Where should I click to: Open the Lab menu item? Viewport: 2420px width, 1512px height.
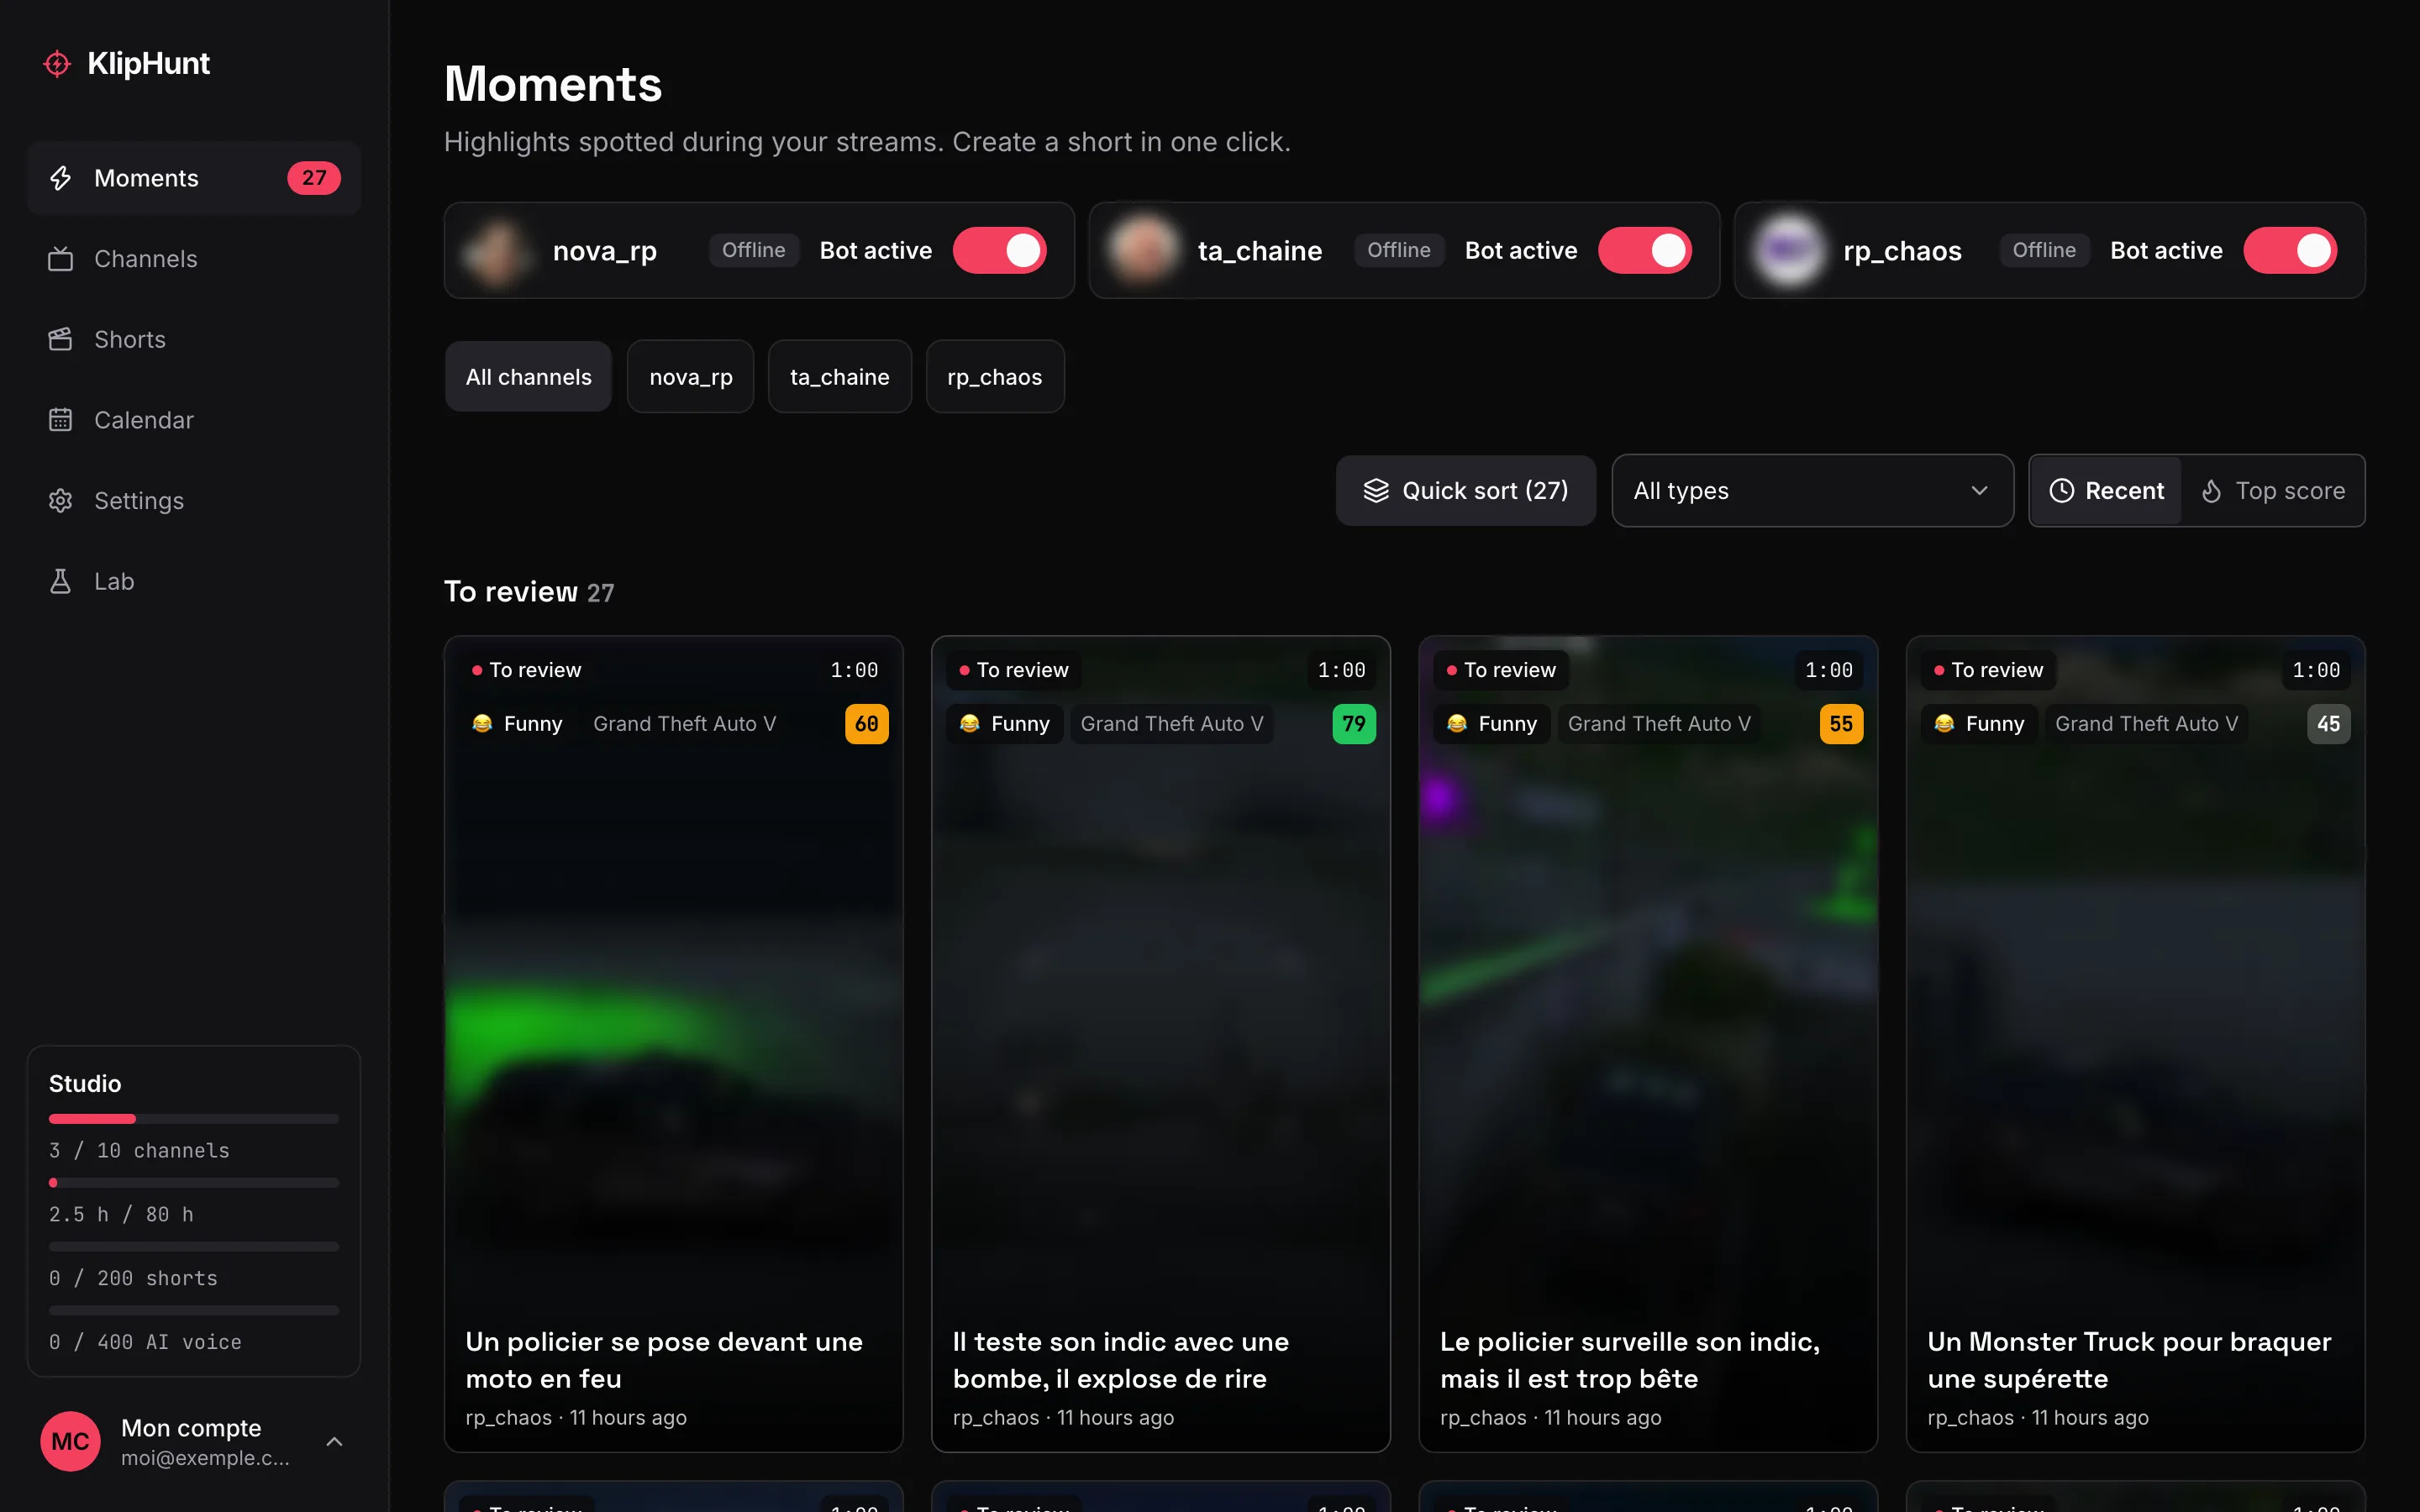194,581
